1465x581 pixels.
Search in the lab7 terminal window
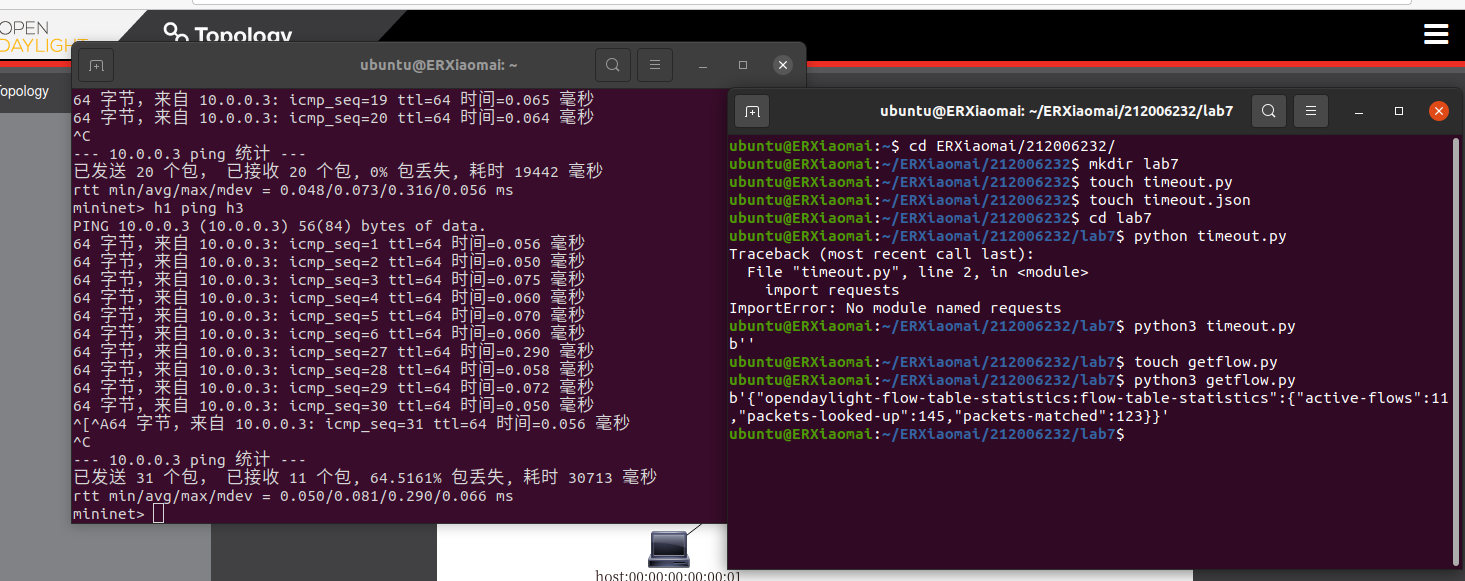tap(1268, 111)
